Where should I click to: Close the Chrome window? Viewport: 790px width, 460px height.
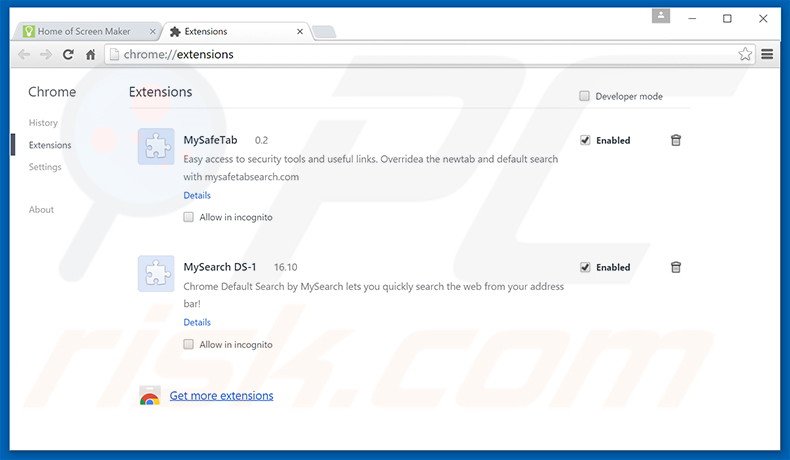click(763, 19)
